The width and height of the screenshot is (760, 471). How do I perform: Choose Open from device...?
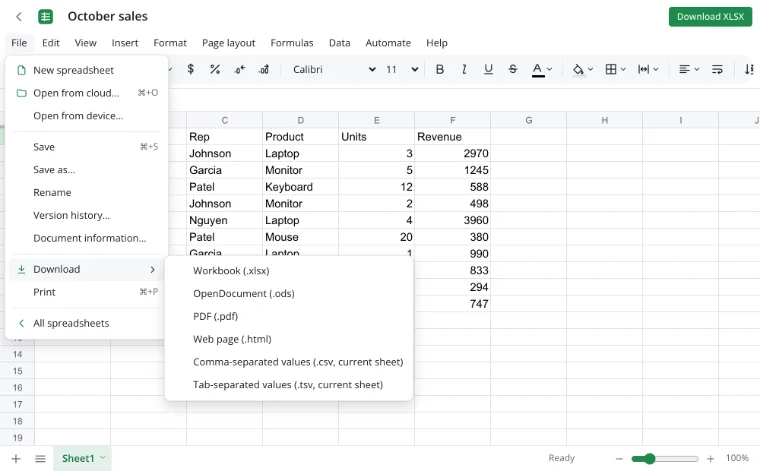tap(86, 116)
